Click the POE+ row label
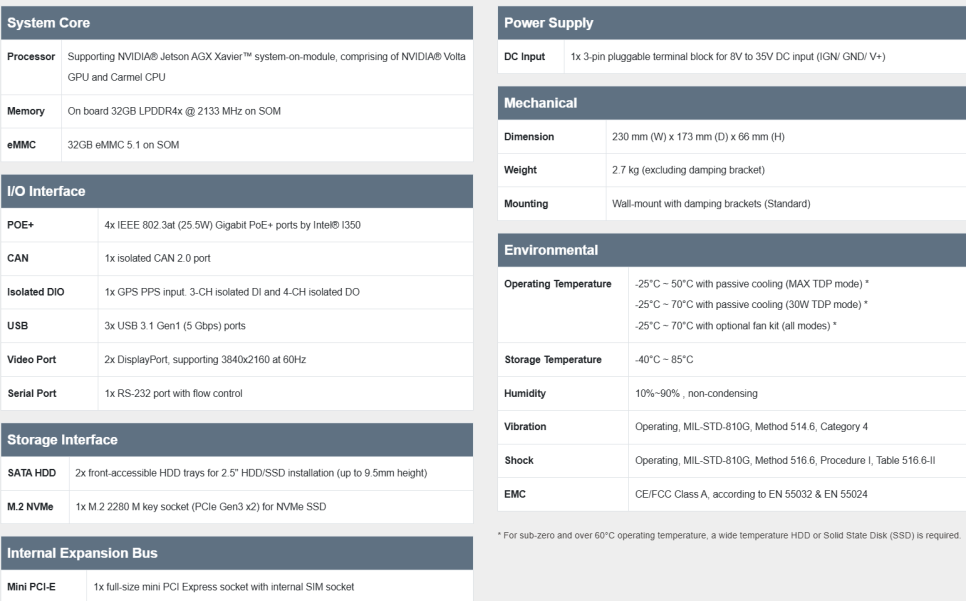966x601 pixels. [21, 225]
